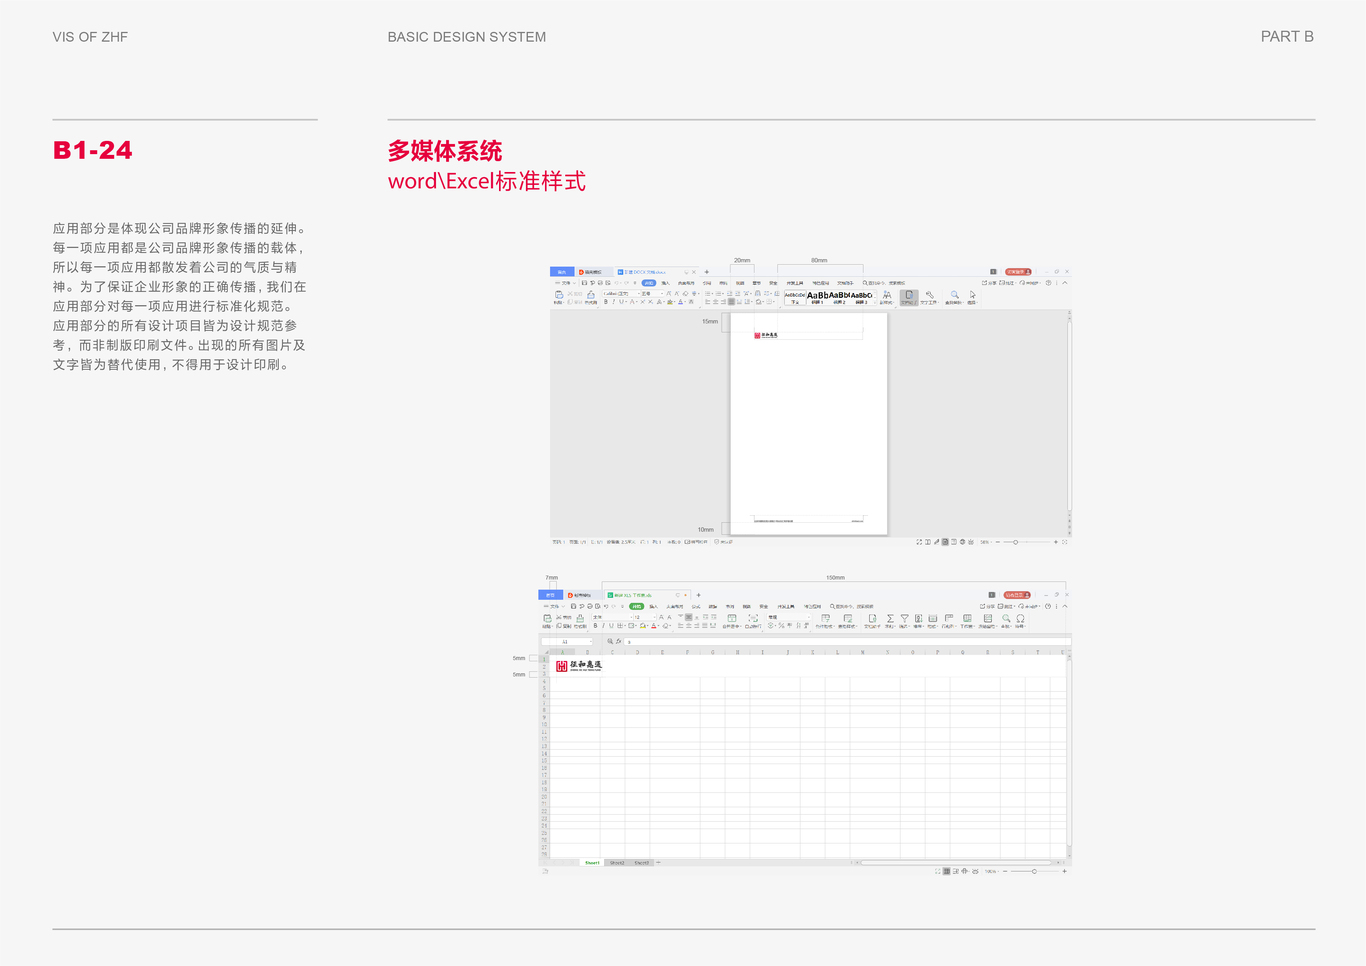The width and height of the screenshot is (1366, 966).
Task: Open the font size dropdown in Excel
Action: 654,617
